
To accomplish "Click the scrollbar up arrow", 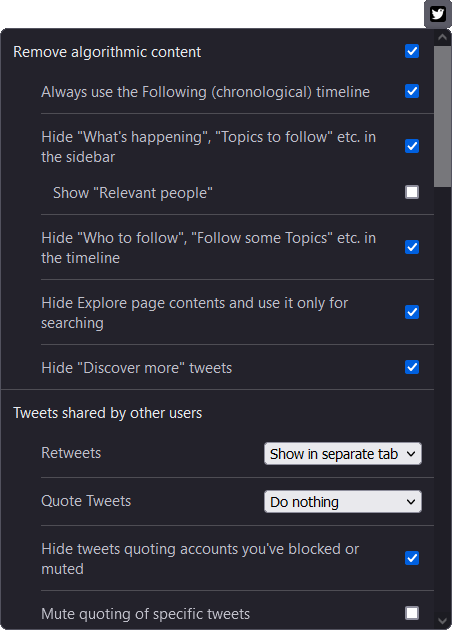I will coord(443,37).
